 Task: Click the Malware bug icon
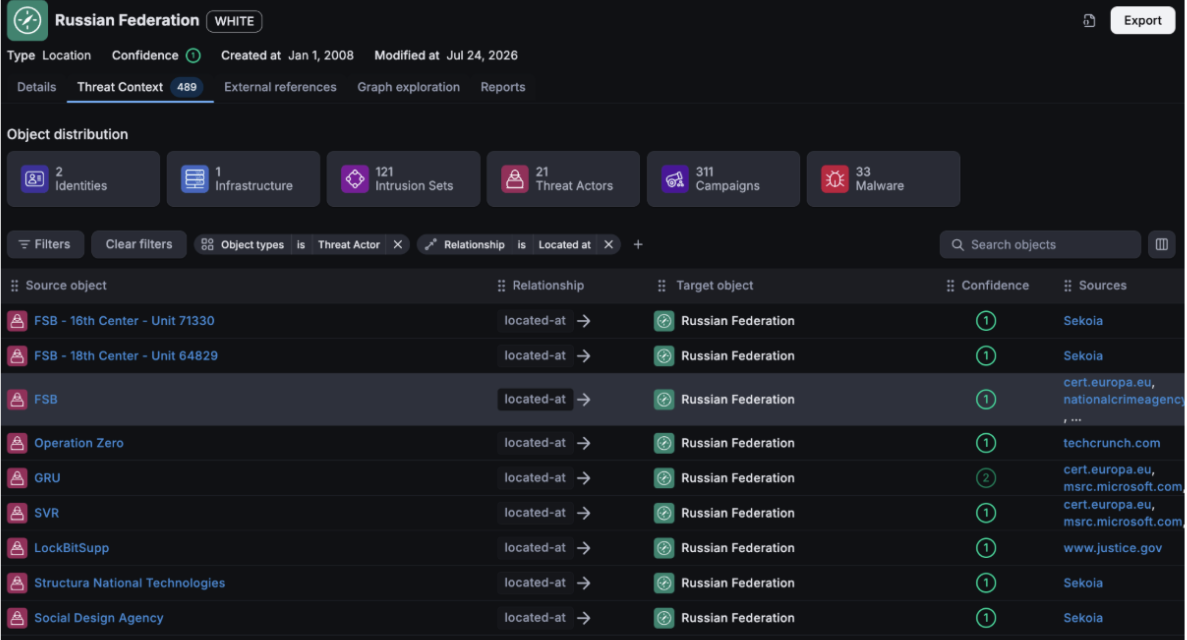pos(834,179)
